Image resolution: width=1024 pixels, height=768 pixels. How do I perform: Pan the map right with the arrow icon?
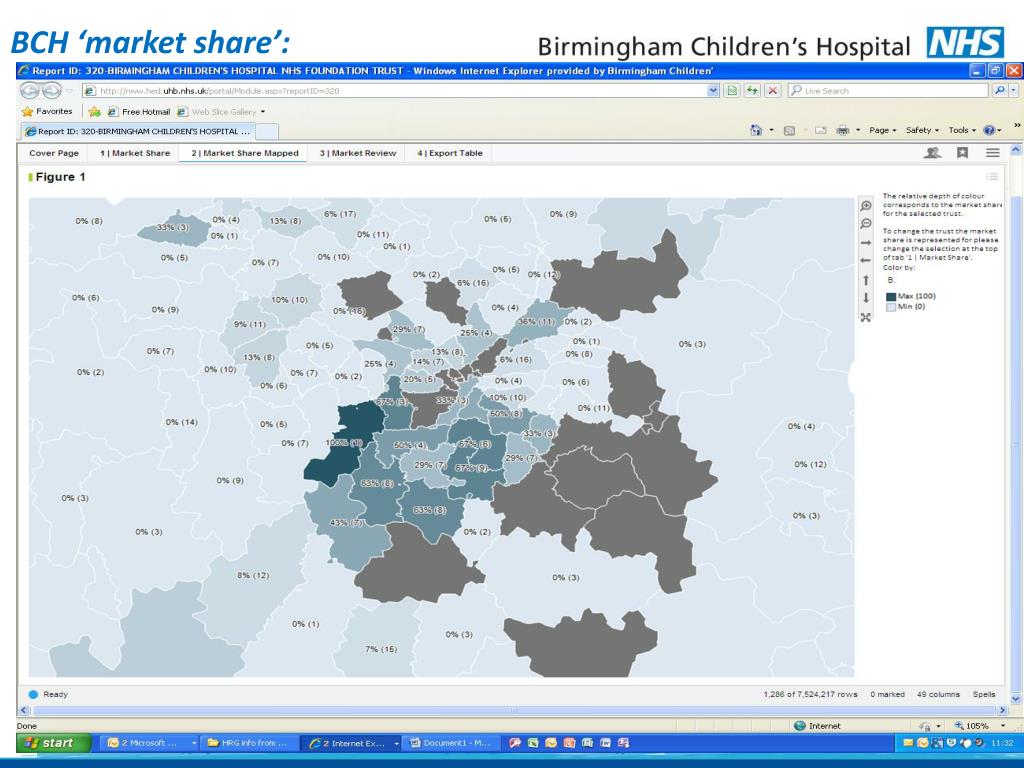(866, 242)
